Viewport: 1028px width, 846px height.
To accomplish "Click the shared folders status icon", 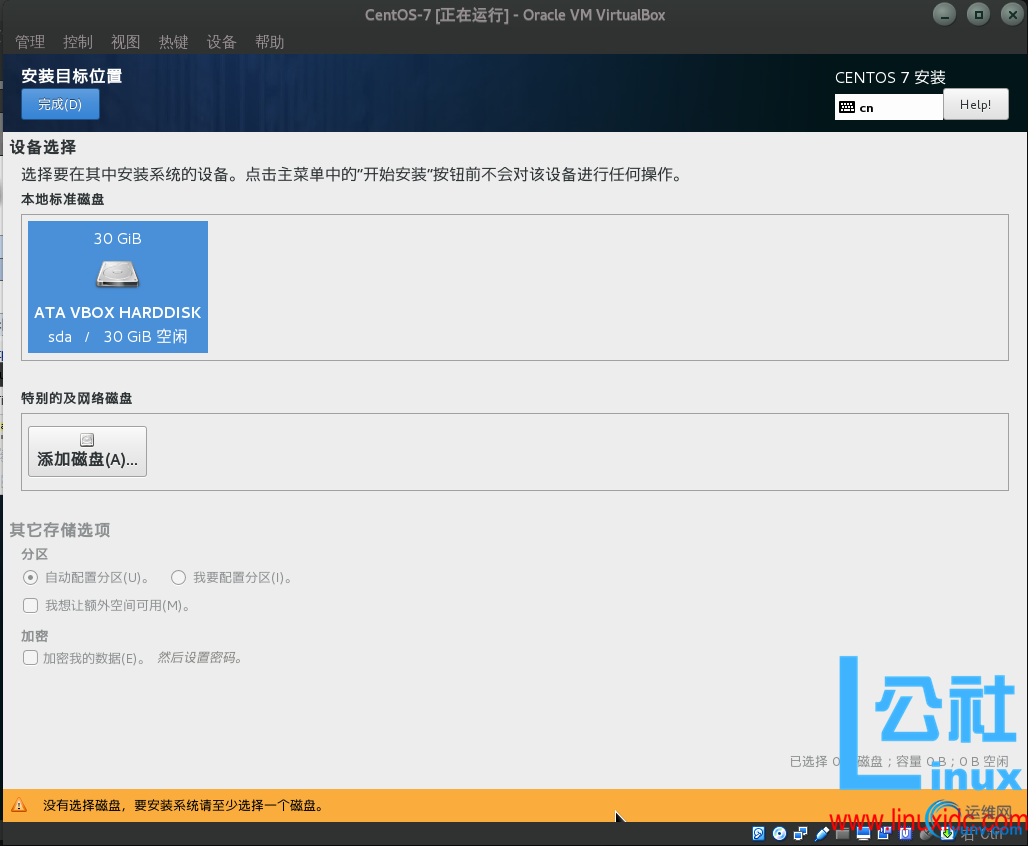I will tap(842, 834).
